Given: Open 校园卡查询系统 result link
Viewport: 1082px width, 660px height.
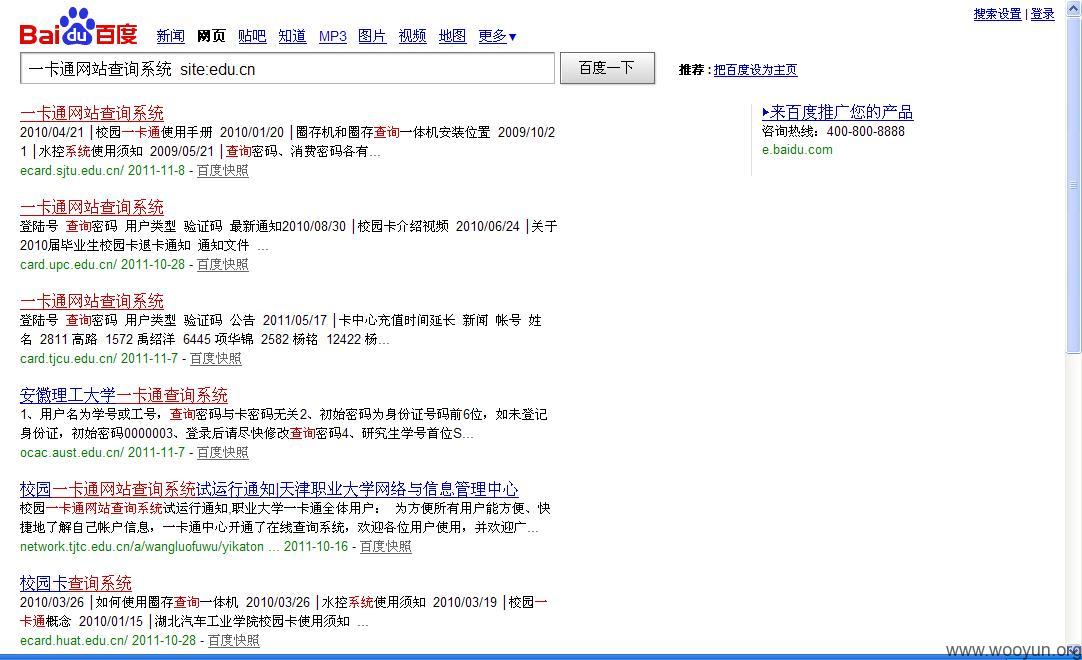Looking at the screenshot, I should tap(76, 583).
